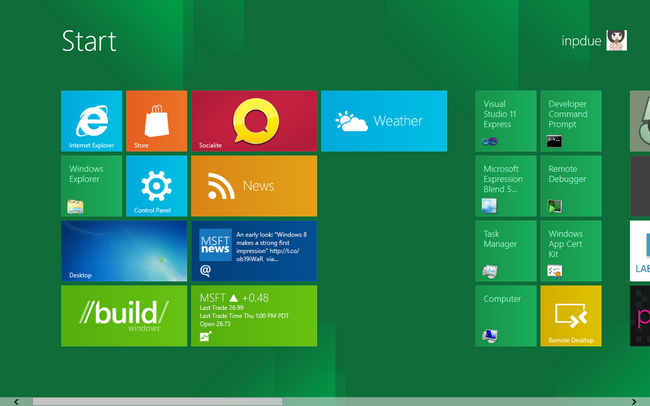This screenshot has width=650, height=406.
Task: Open the Computer tile
Action: pos(506,316)
